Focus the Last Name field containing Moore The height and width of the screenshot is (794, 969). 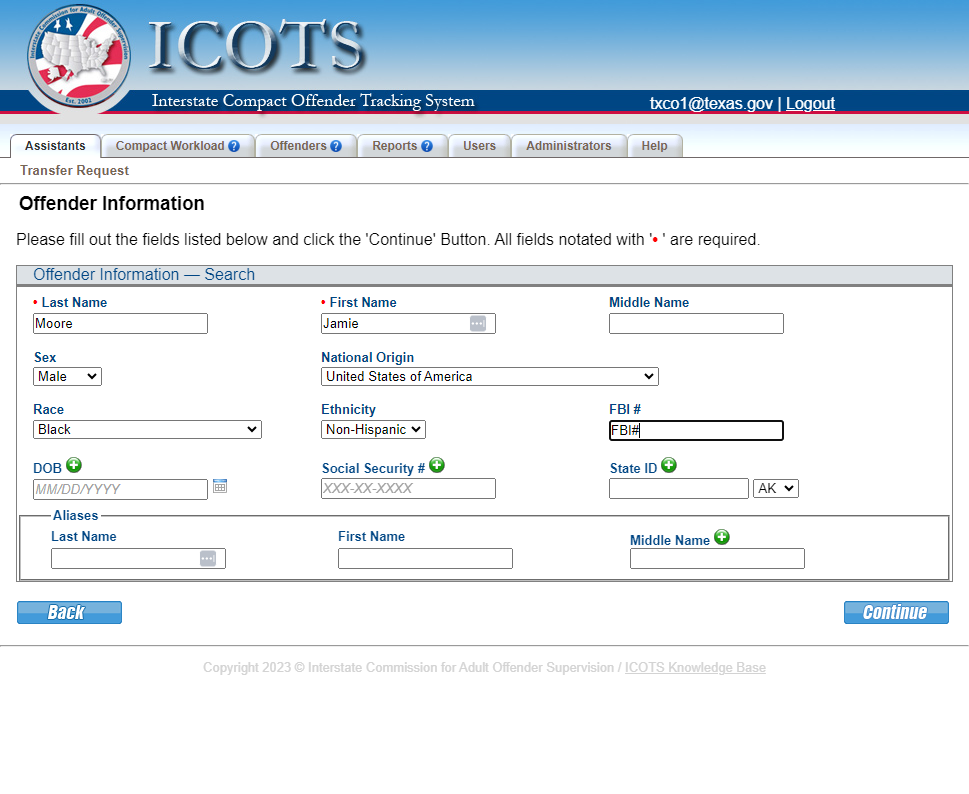coord(121,323)
